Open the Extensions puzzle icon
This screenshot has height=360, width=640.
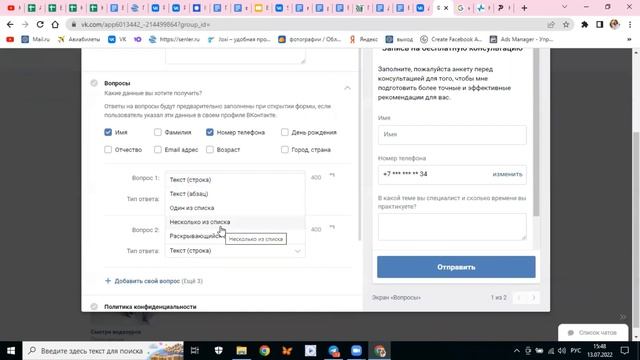coord(584,24)
